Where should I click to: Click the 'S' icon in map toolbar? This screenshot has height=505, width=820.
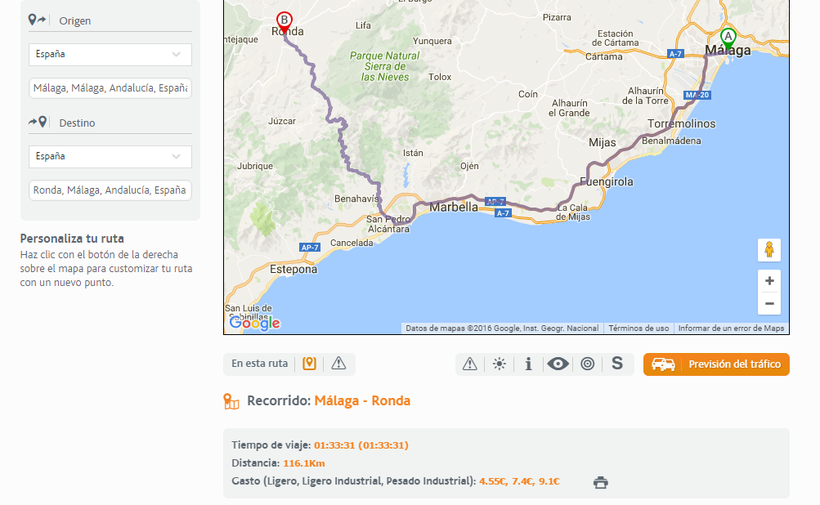[x=617, y=364]
